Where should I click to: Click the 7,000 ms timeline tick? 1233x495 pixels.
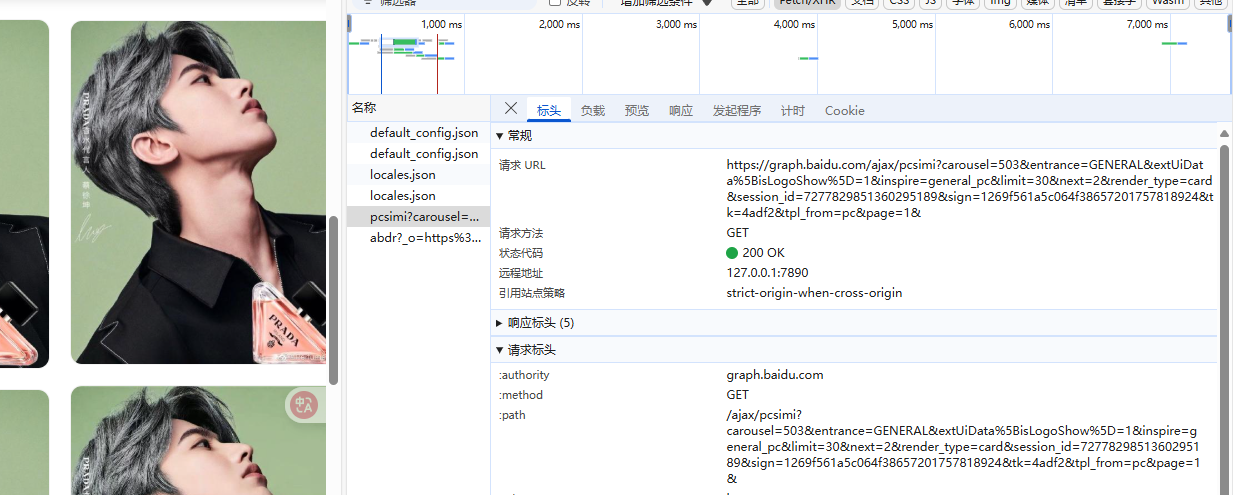[1146, 24]
